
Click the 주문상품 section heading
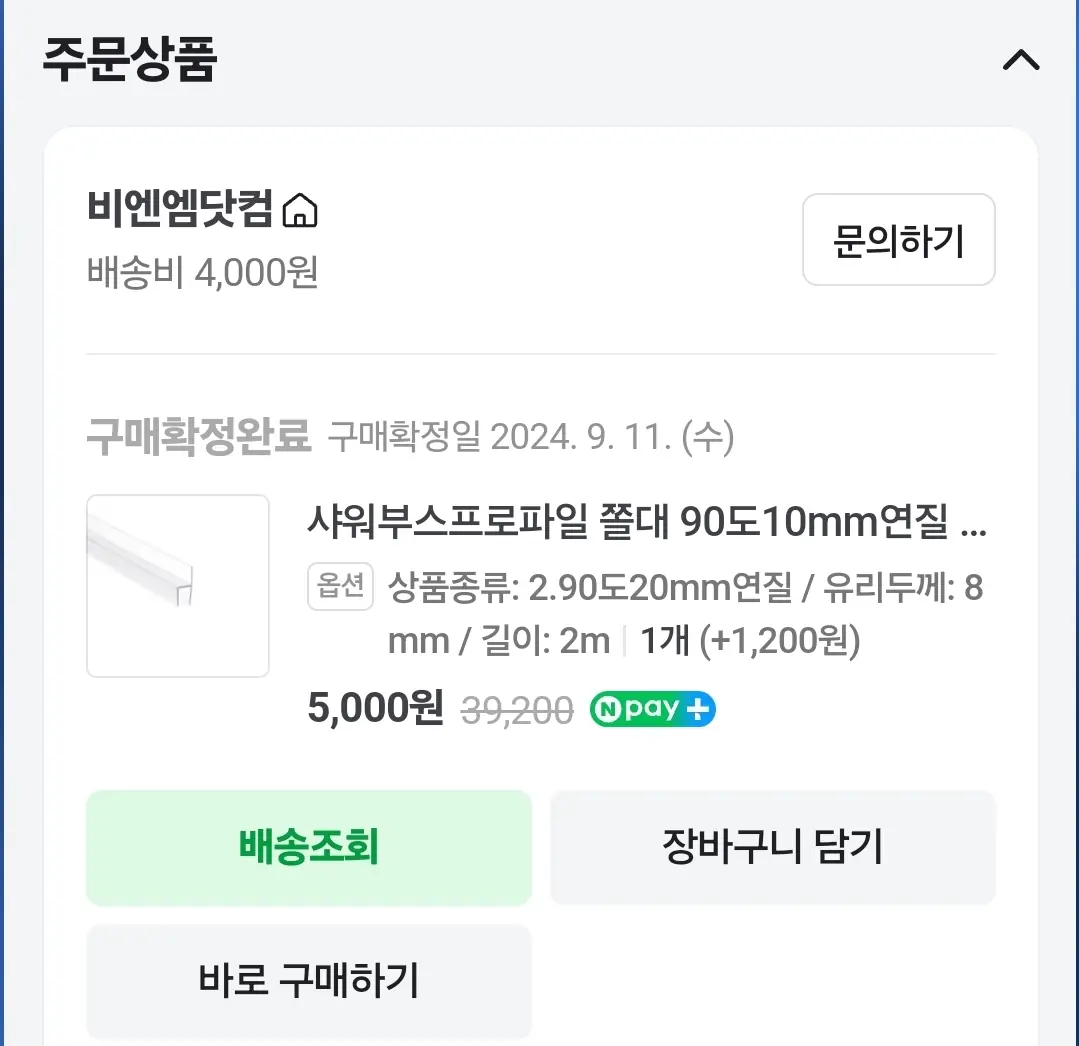[130, 60]
